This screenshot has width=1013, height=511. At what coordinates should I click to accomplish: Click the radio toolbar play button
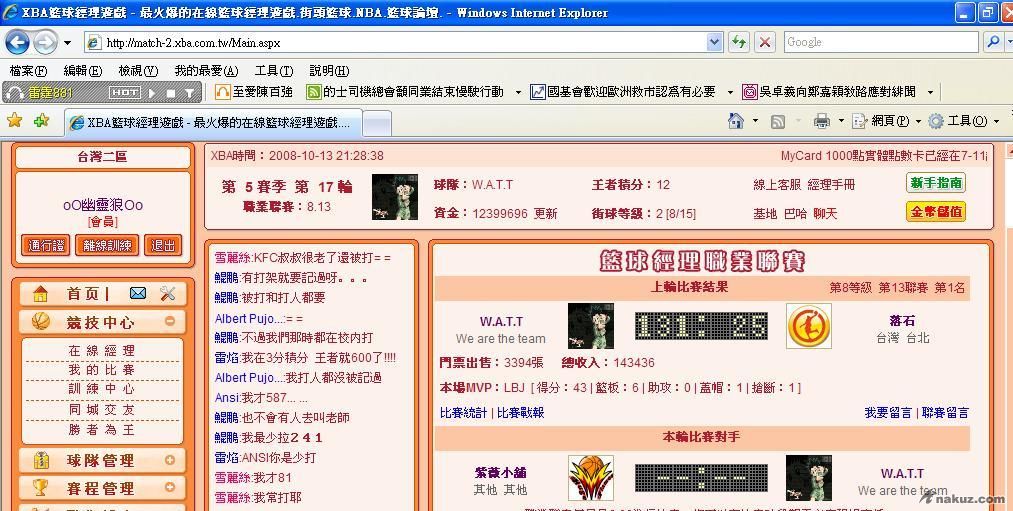(x=152, y=93)
